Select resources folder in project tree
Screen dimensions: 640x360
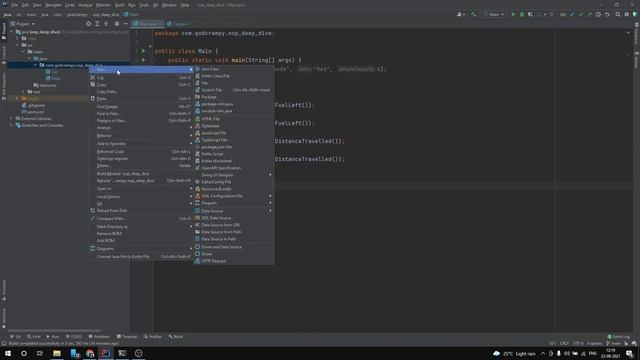point(45,85)
